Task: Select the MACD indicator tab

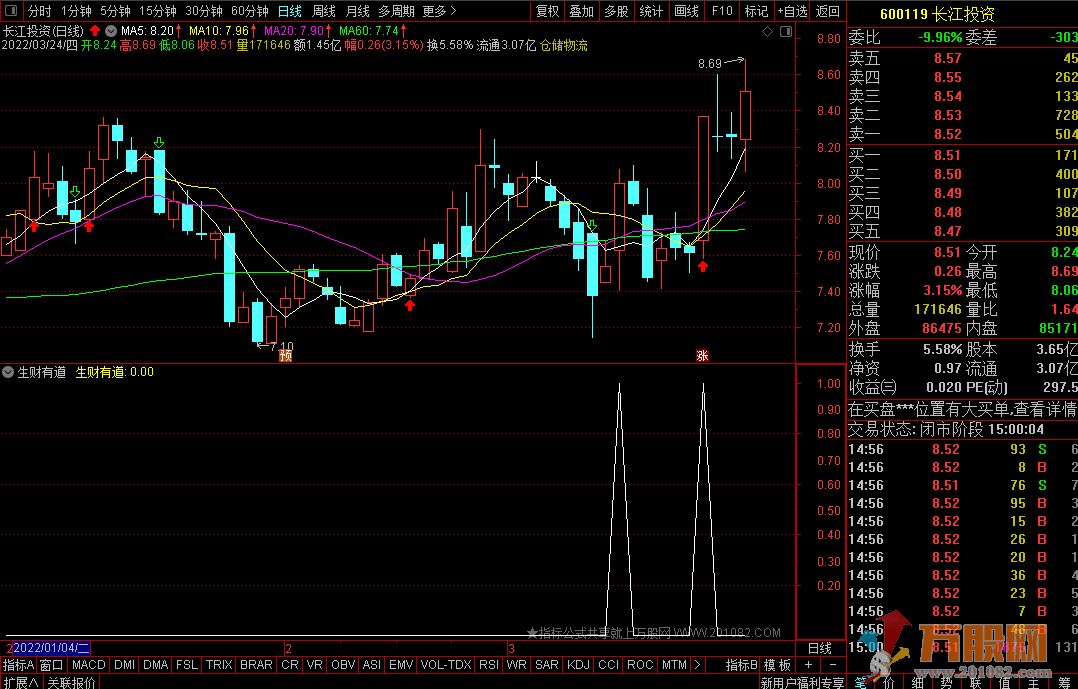Action: click(88, 665)
